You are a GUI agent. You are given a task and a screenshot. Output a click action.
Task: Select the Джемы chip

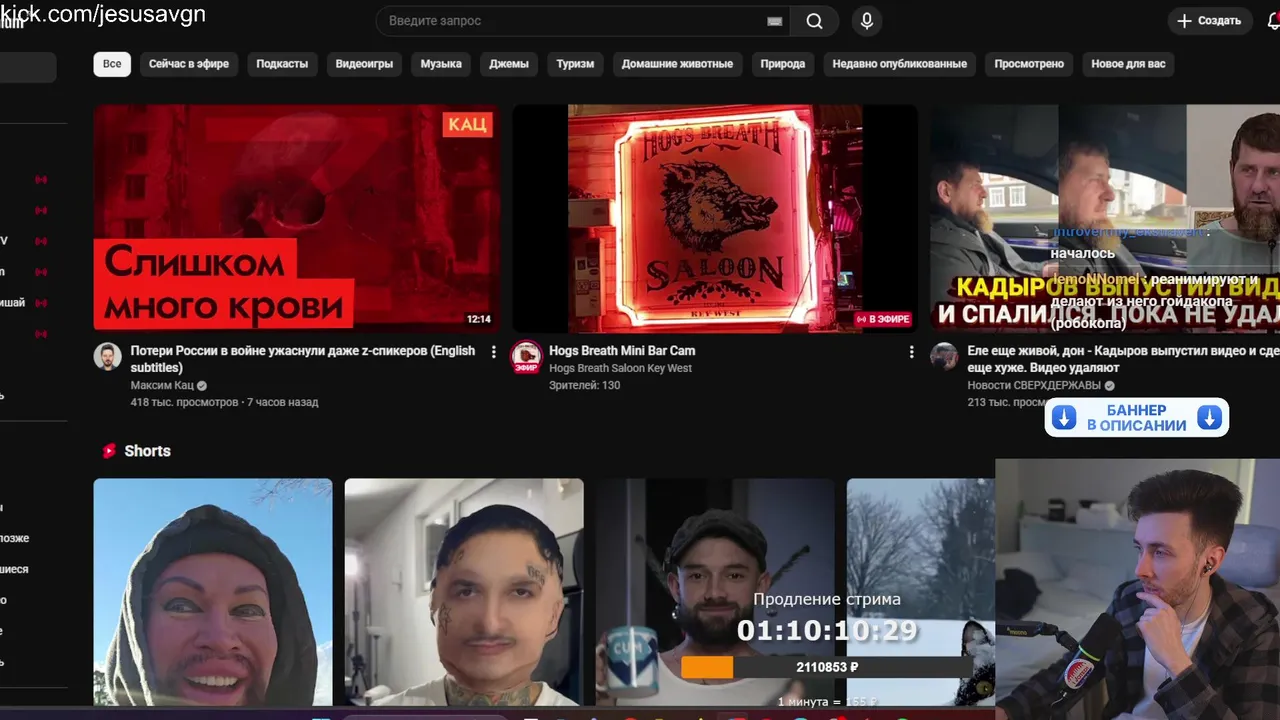point(509,64)
